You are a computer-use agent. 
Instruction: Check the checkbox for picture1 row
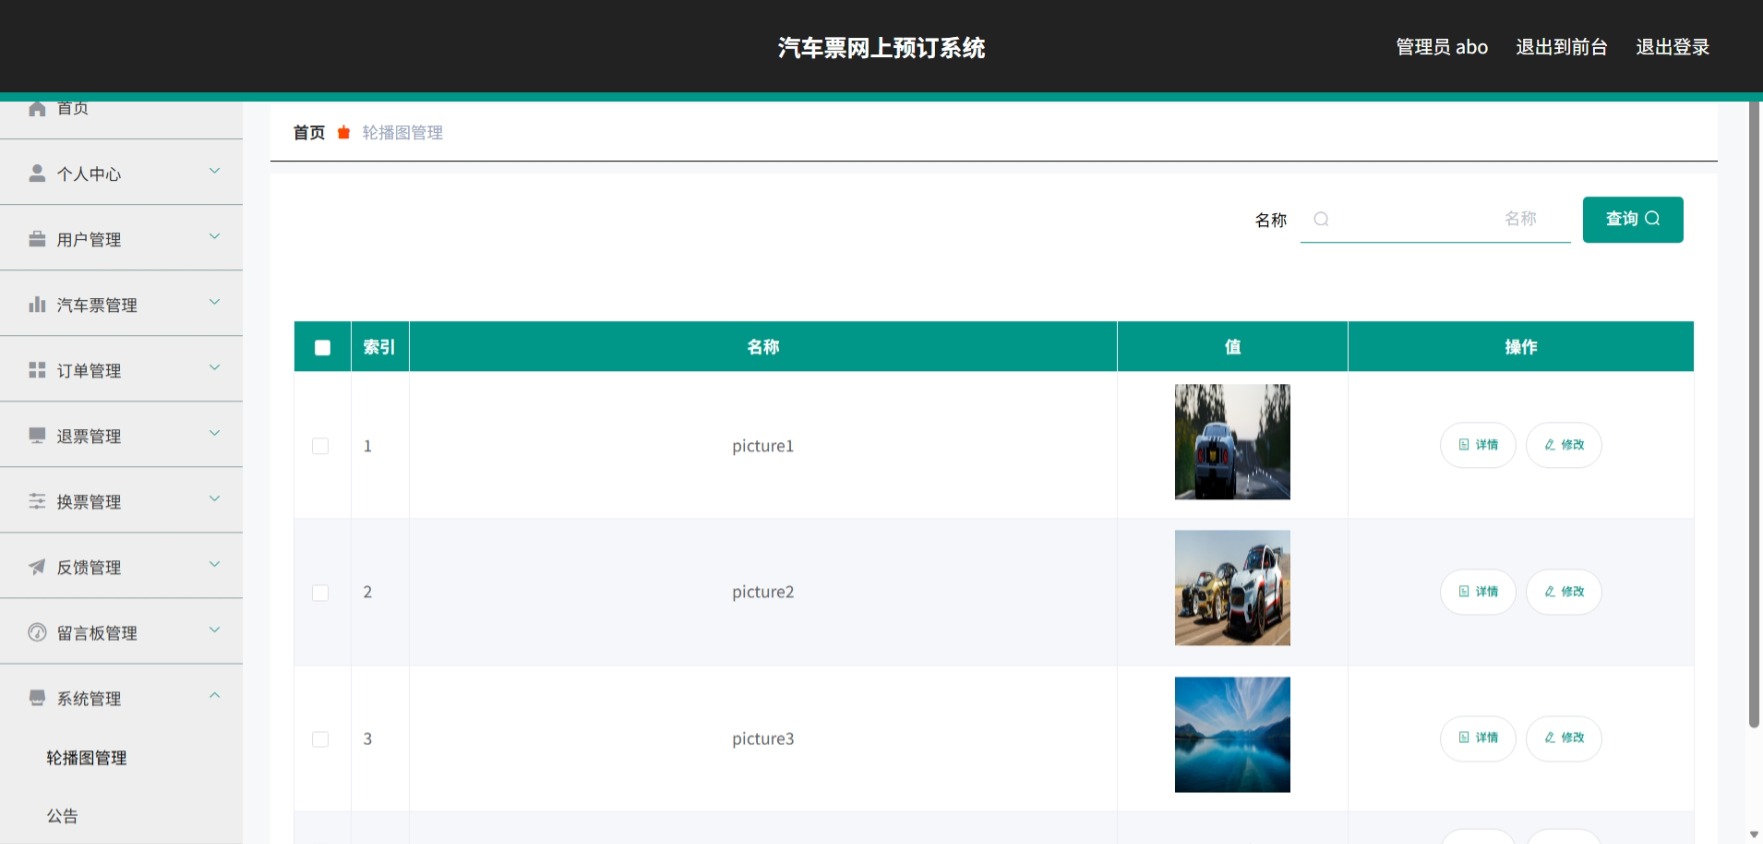click(320, 446)
